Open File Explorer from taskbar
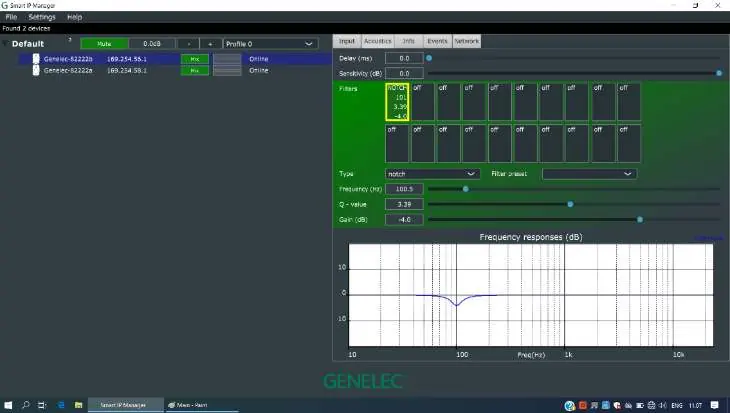730x413 pixels. [78, 405]
